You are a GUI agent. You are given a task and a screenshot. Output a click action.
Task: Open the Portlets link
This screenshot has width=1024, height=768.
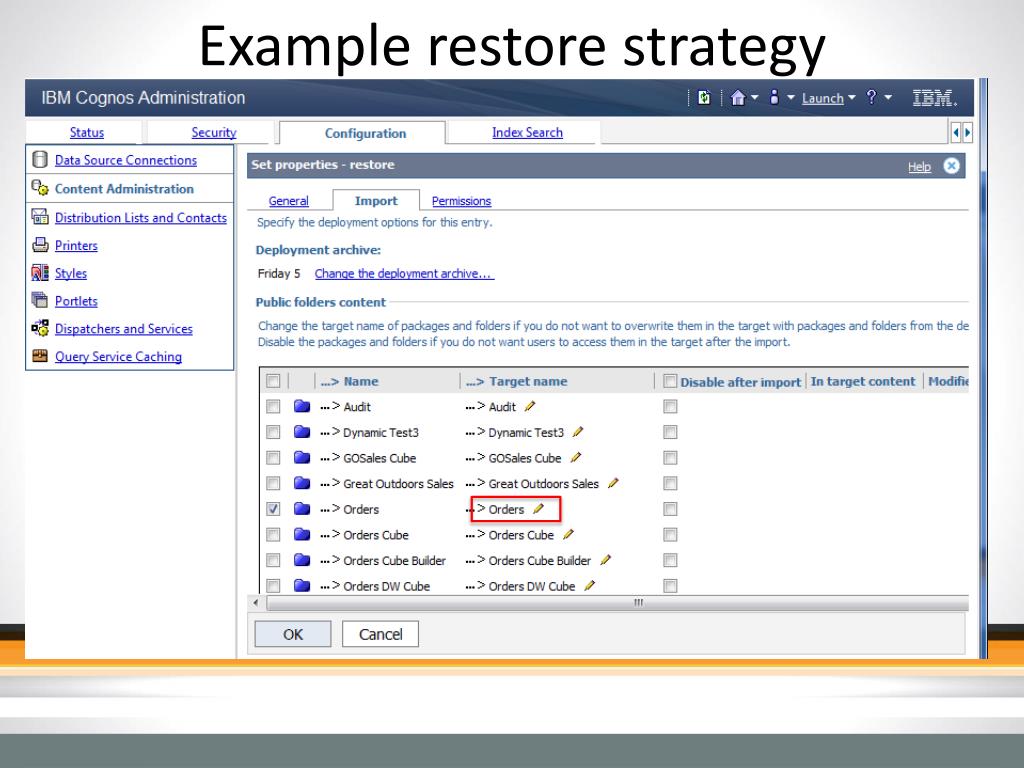pyautogui.click(x=76, y=301)
